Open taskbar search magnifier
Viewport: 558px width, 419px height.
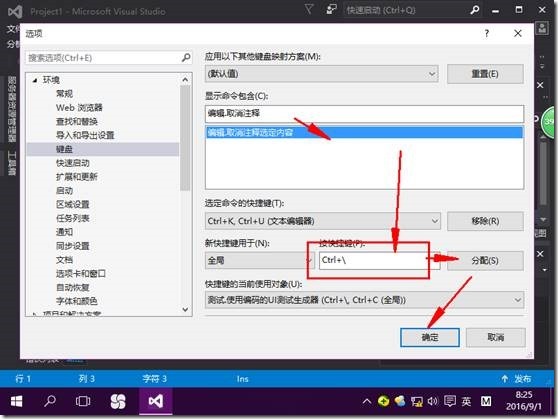50,401
